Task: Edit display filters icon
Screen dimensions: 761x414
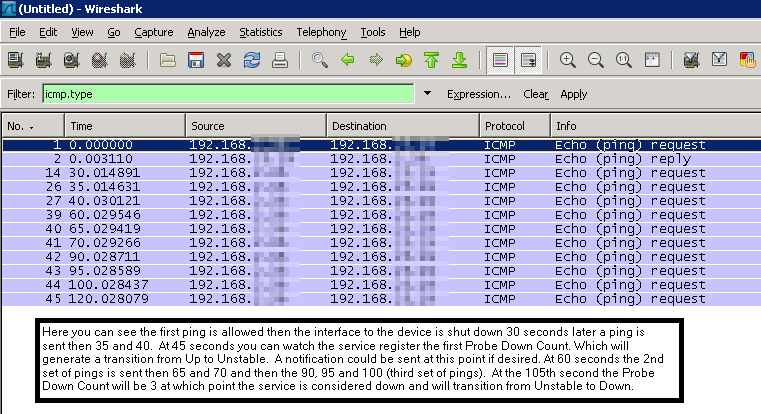Action: pos(719,60)
